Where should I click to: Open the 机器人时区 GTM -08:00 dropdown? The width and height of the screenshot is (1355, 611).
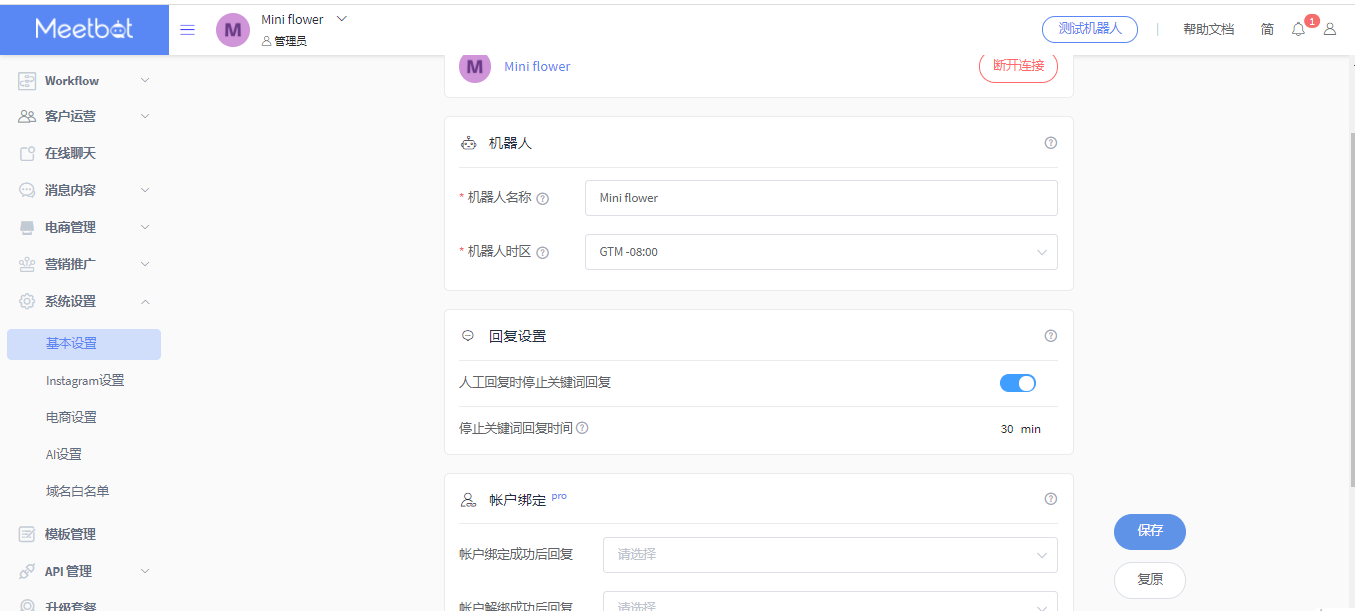tap(821, 252)
